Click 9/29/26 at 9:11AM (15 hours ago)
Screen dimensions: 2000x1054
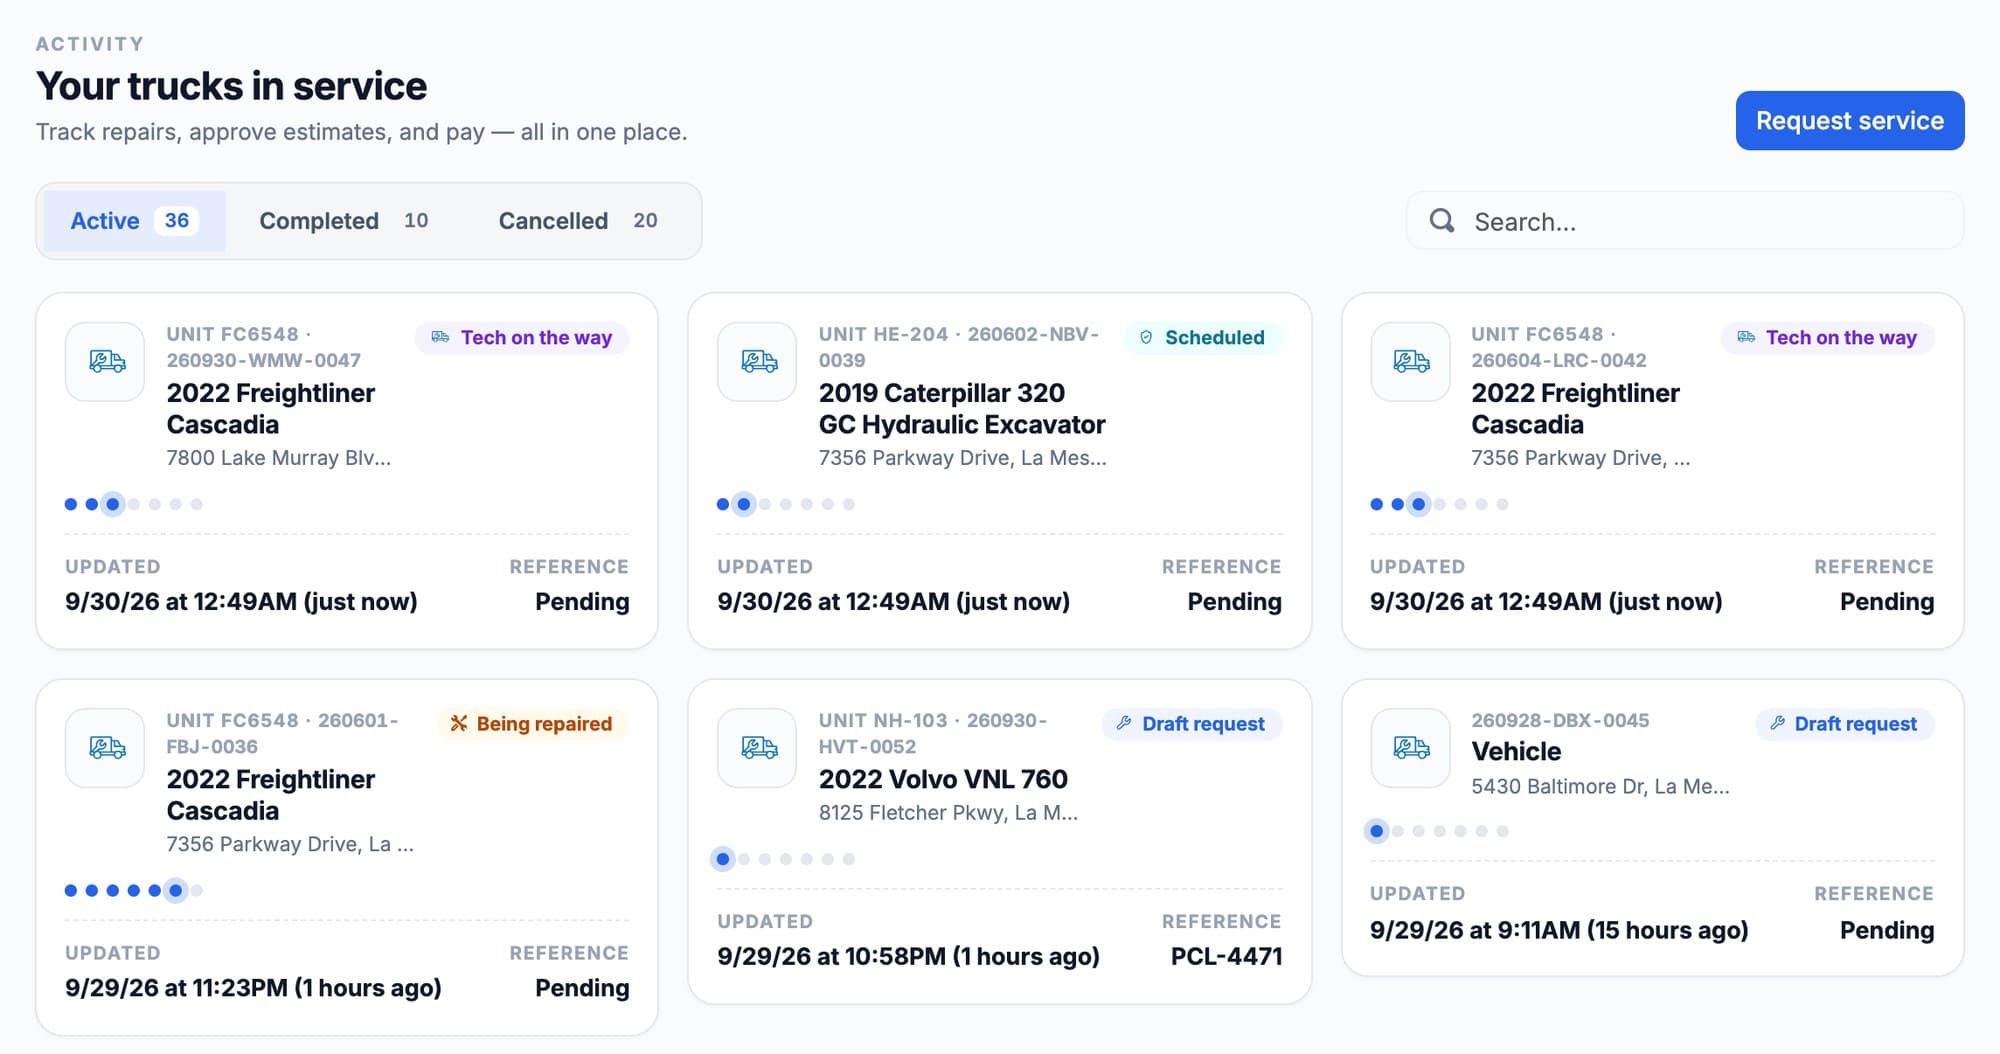coord(1559,930)
